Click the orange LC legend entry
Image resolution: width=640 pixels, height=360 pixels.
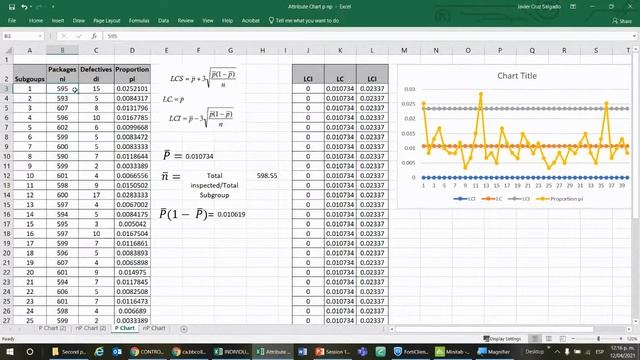tap(492, 199)
